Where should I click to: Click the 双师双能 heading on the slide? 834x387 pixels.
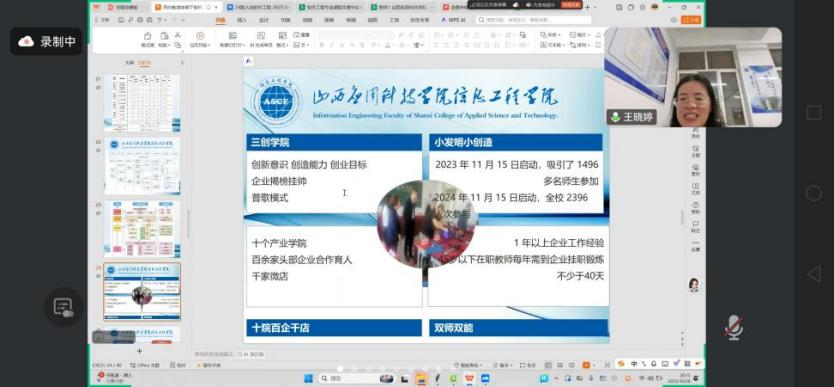(x=454, y=328)
